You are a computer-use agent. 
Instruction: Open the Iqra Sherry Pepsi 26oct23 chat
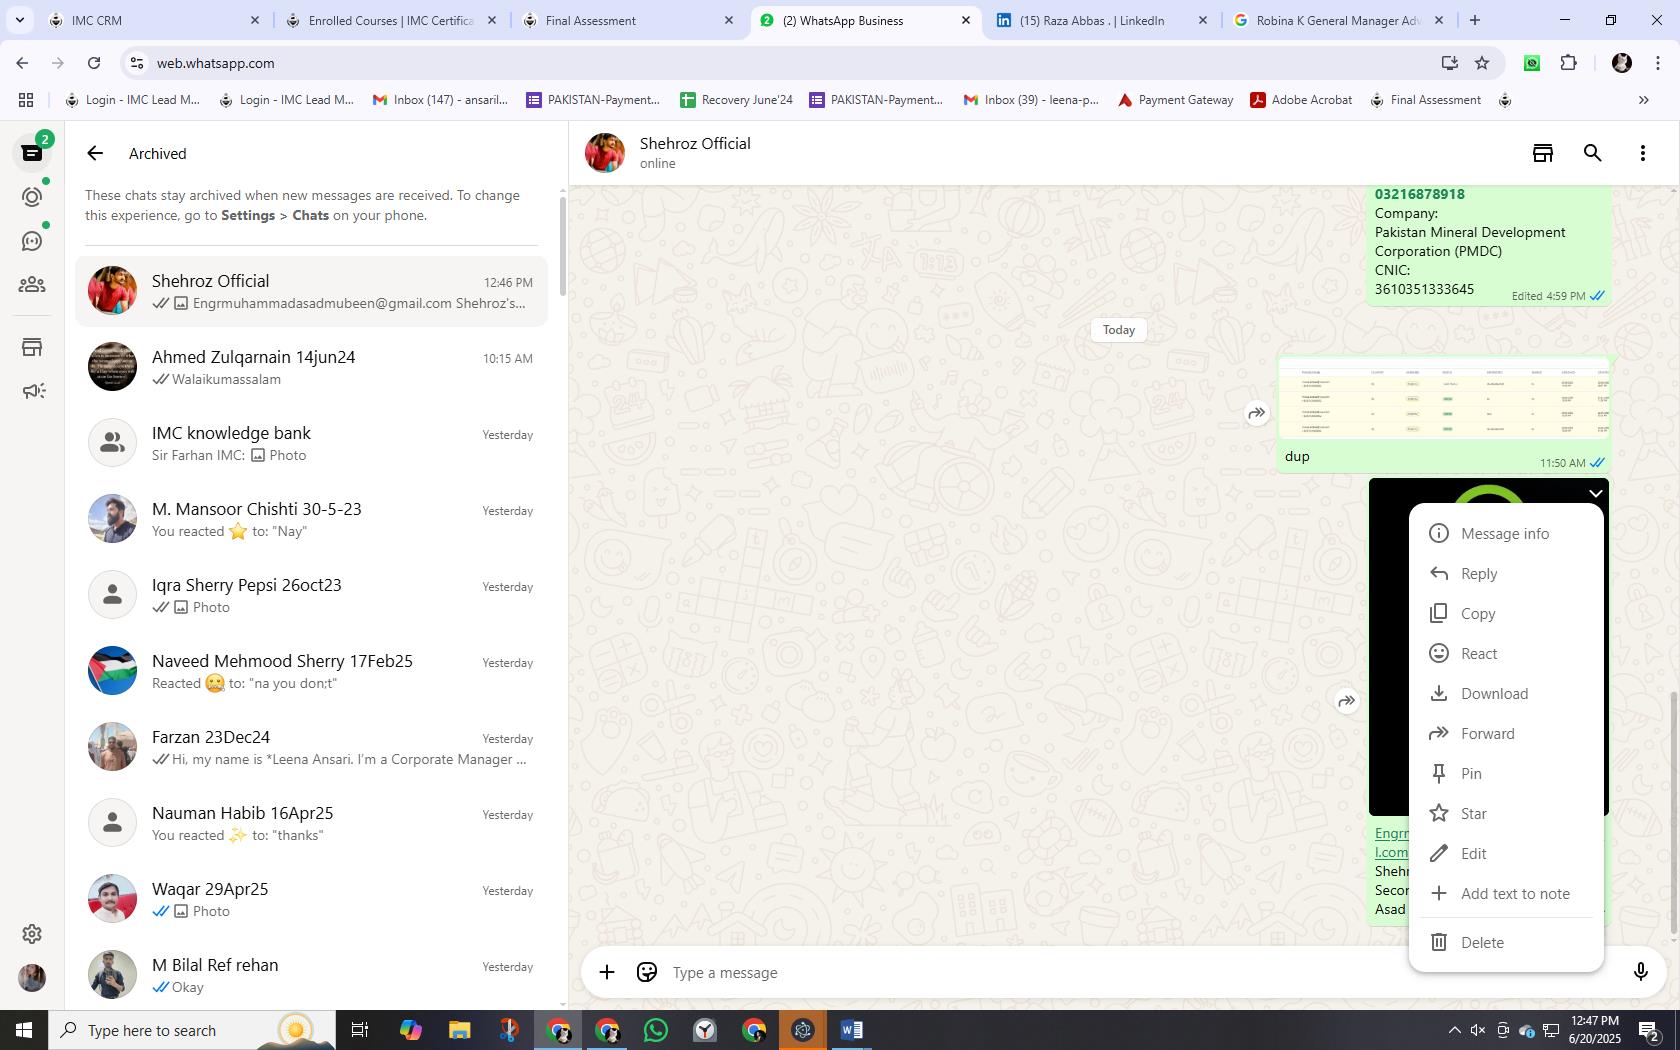tap(311, 595)
